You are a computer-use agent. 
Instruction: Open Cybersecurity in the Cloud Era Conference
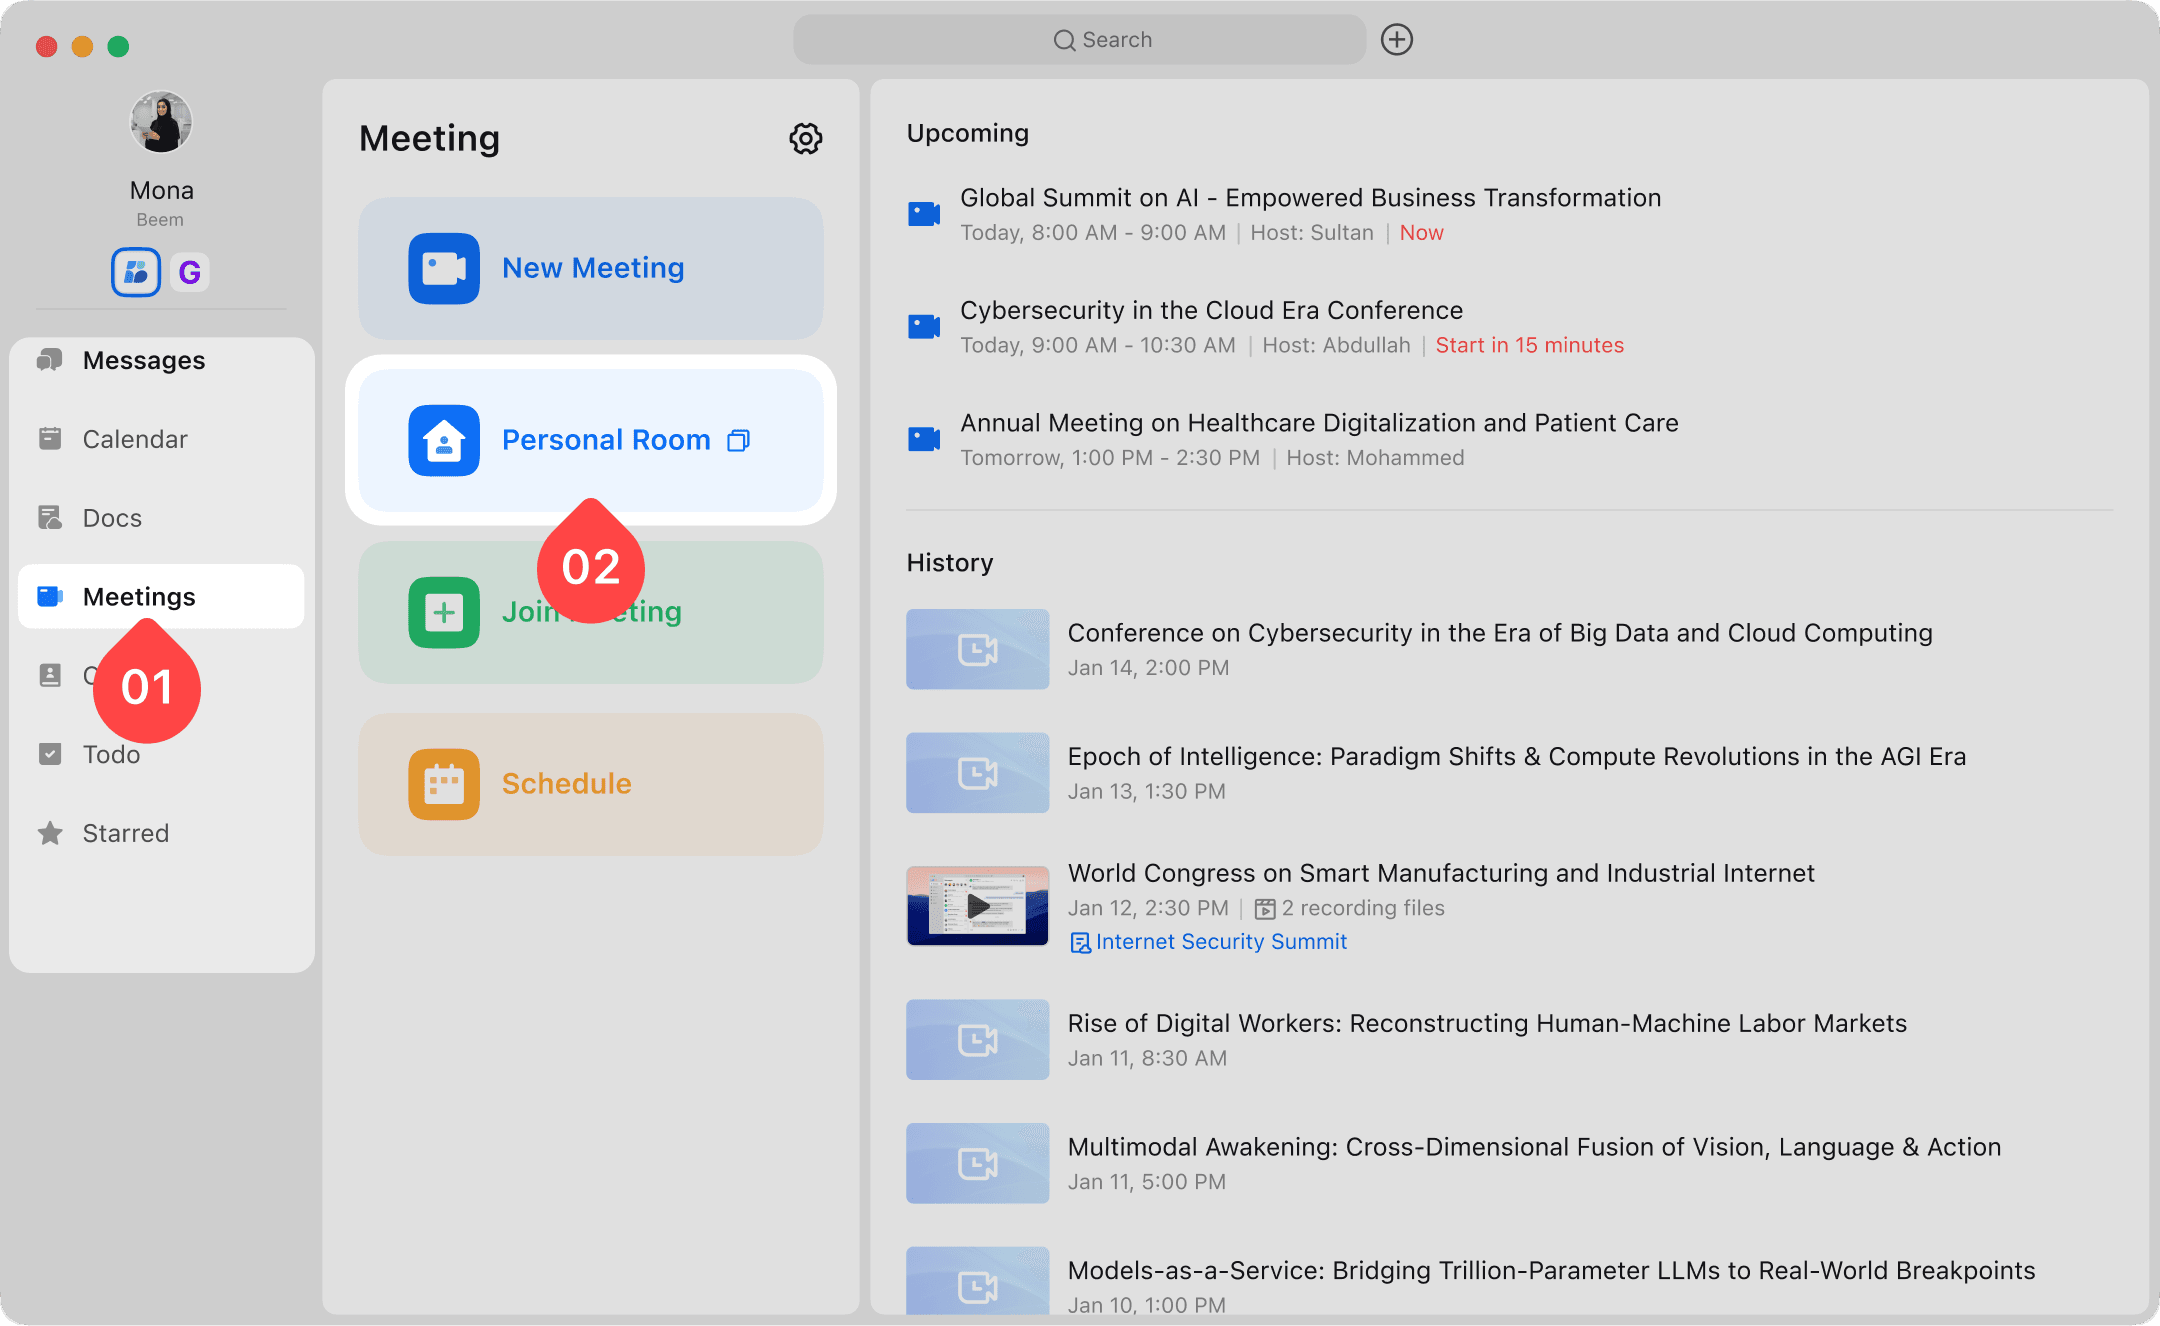[x=1211, y=311]
